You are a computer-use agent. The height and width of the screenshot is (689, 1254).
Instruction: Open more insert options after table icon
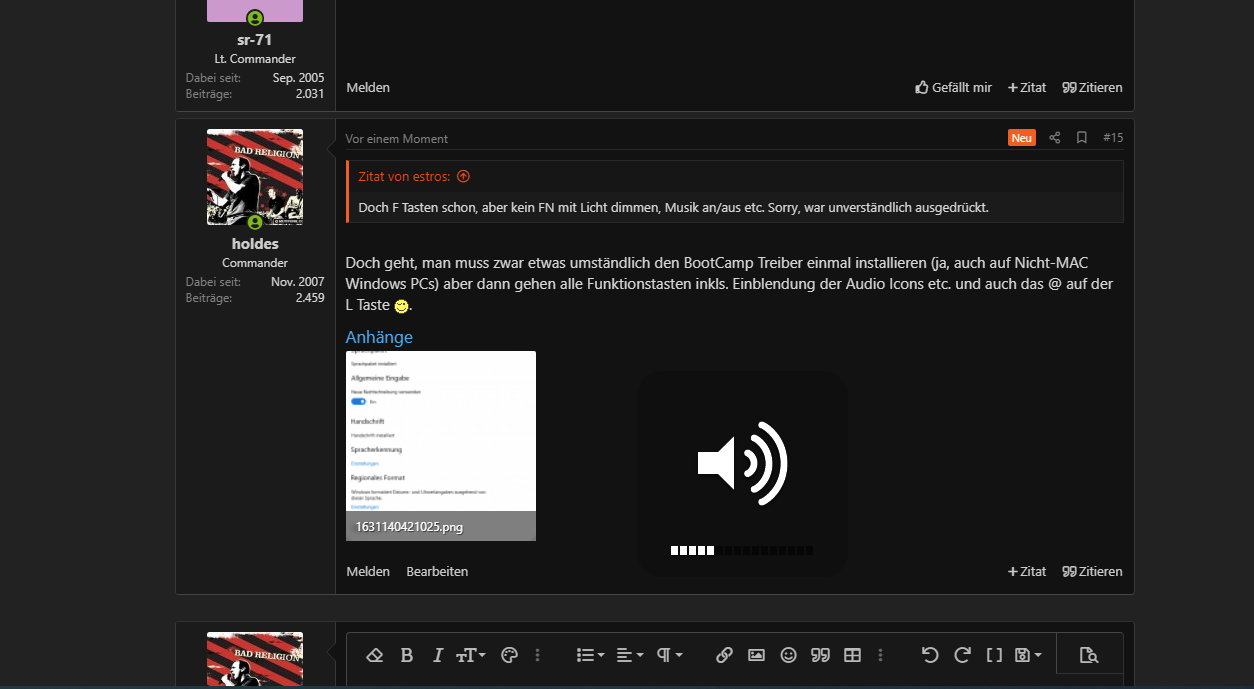[x=880, y=655]
